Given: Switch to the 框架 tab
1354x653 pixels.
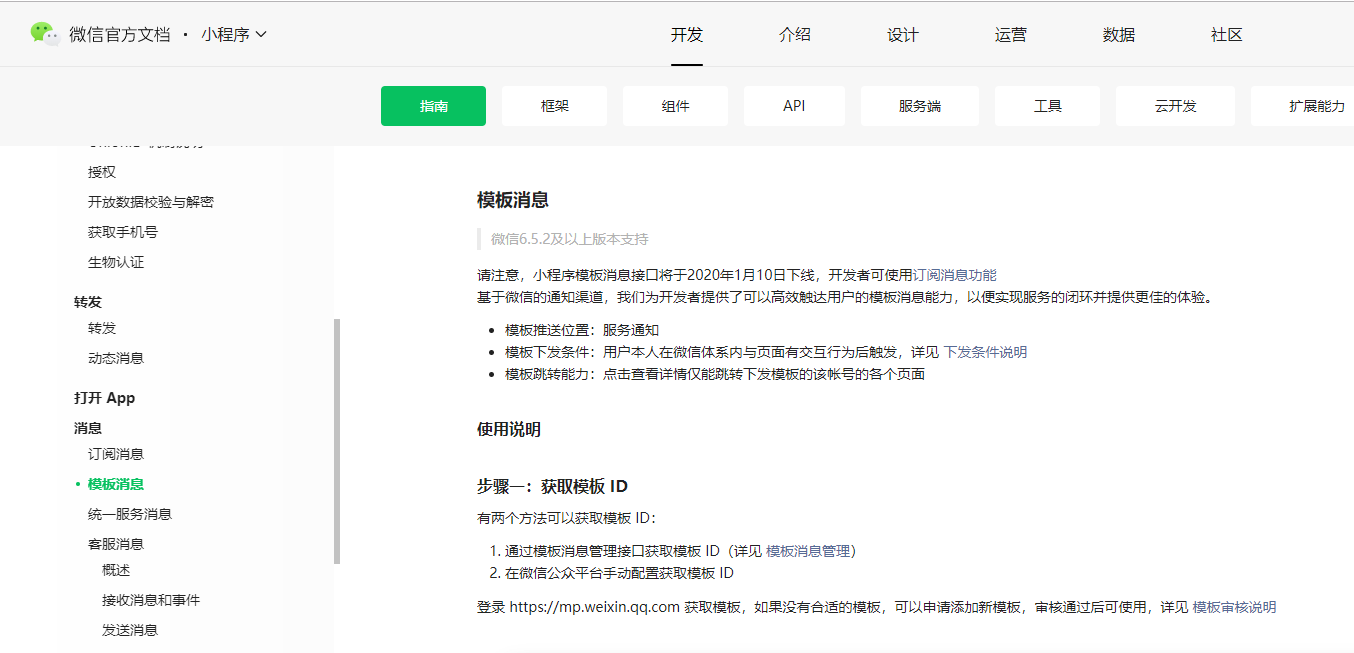Looking at the screenshot, I should 554,105.
